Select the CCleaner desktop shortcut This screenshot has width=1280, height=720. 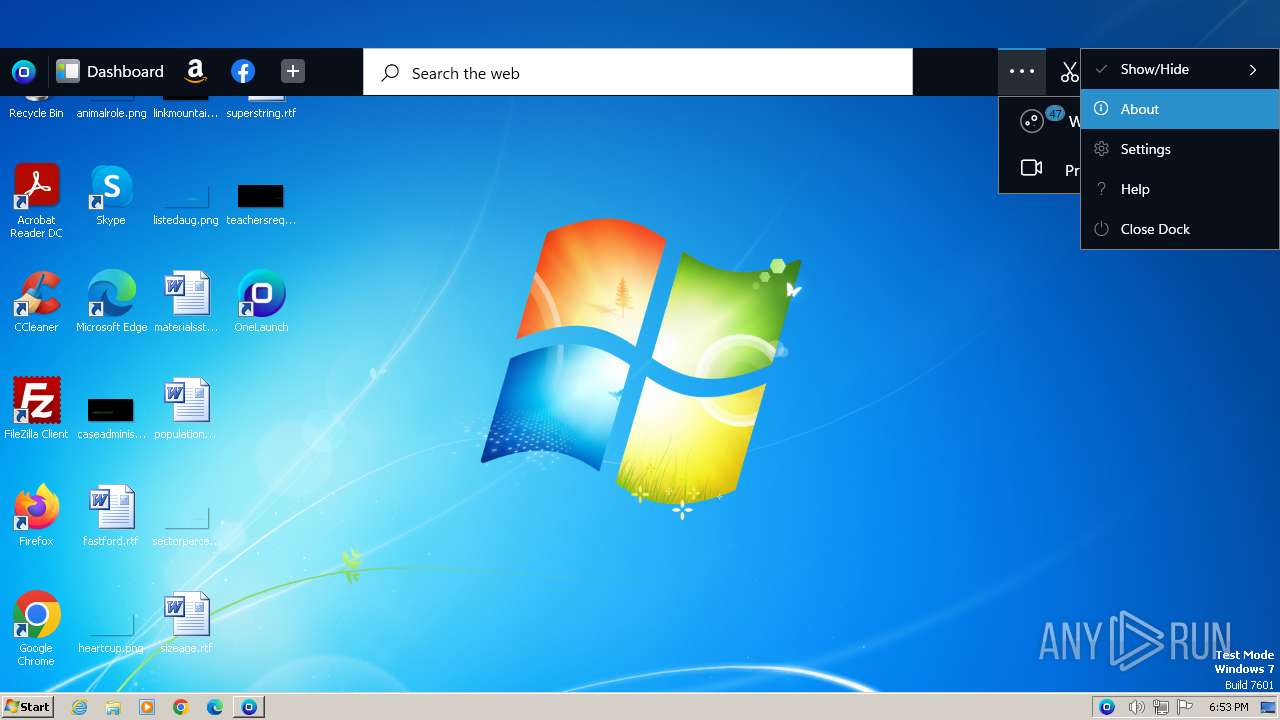[36, 301]
